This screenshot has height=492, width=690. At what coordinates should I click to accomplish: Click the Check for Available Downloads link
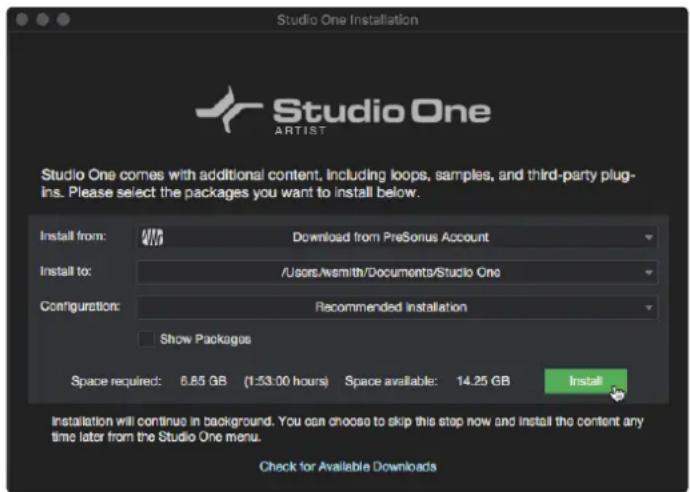(348, 466)
